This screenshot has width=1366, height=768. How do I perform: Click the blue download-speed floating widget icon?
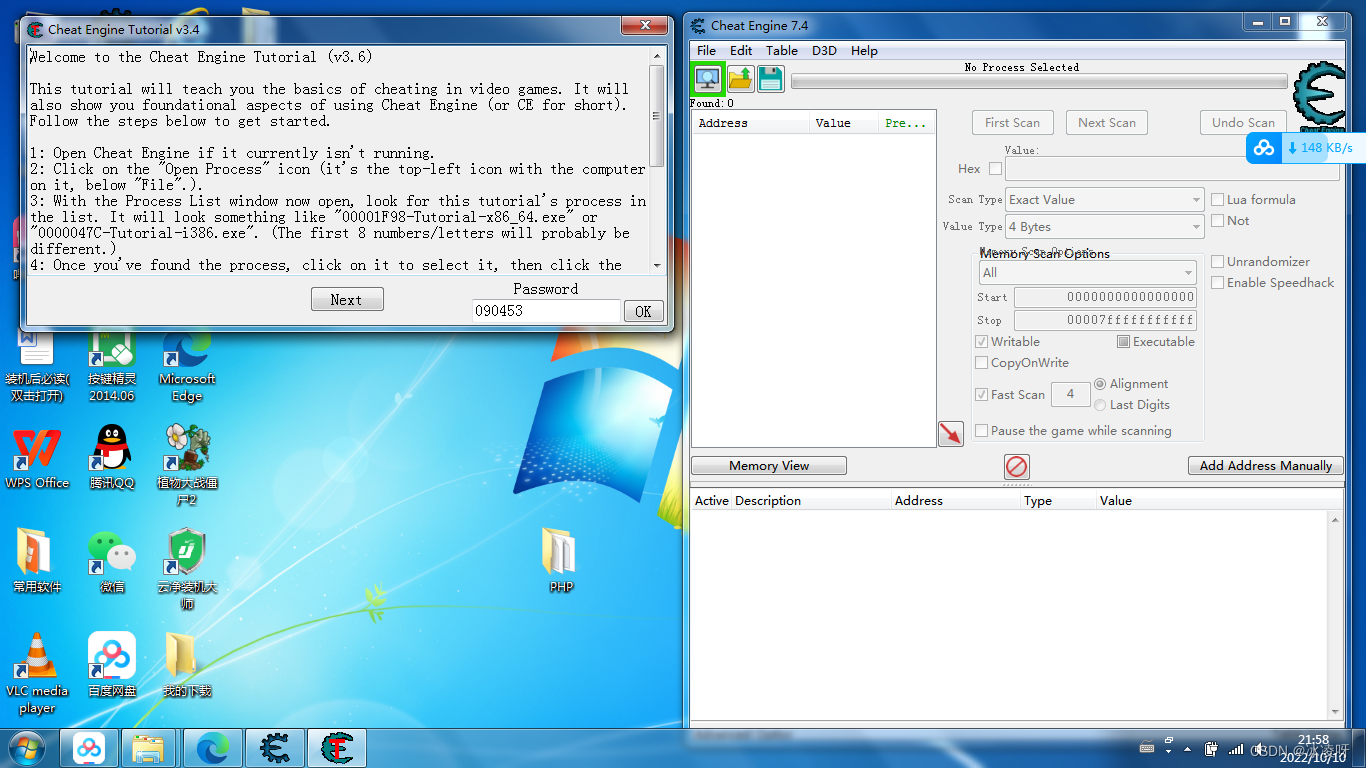click(x=1264, y=148)
